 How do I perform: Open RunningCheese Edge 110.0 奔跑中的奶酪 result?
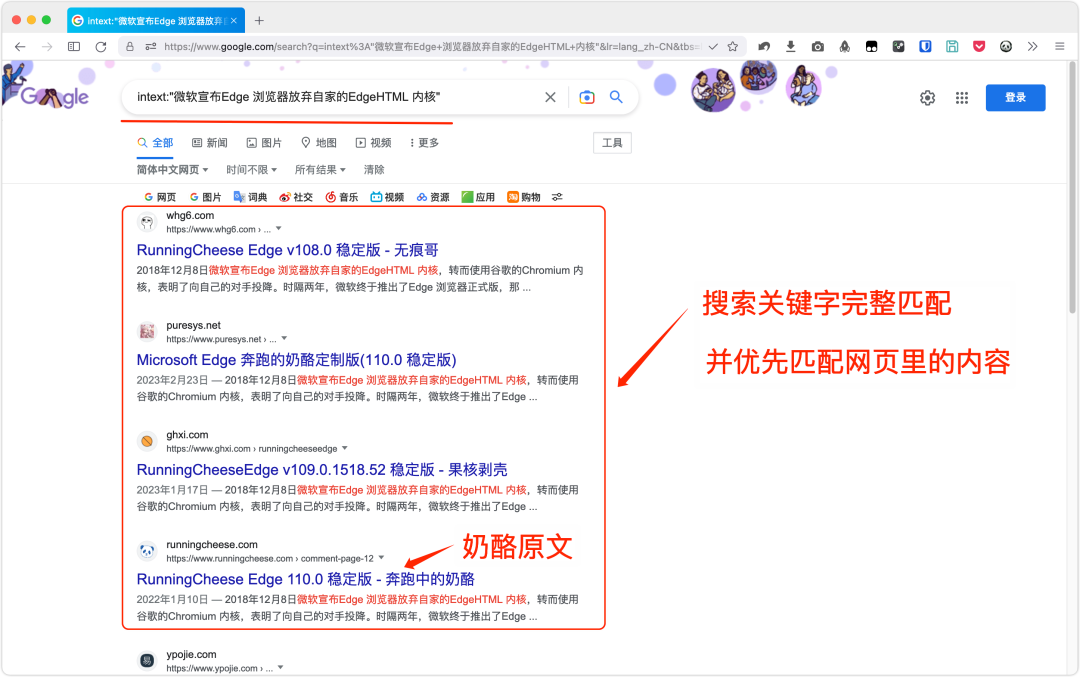pos(305,579)
